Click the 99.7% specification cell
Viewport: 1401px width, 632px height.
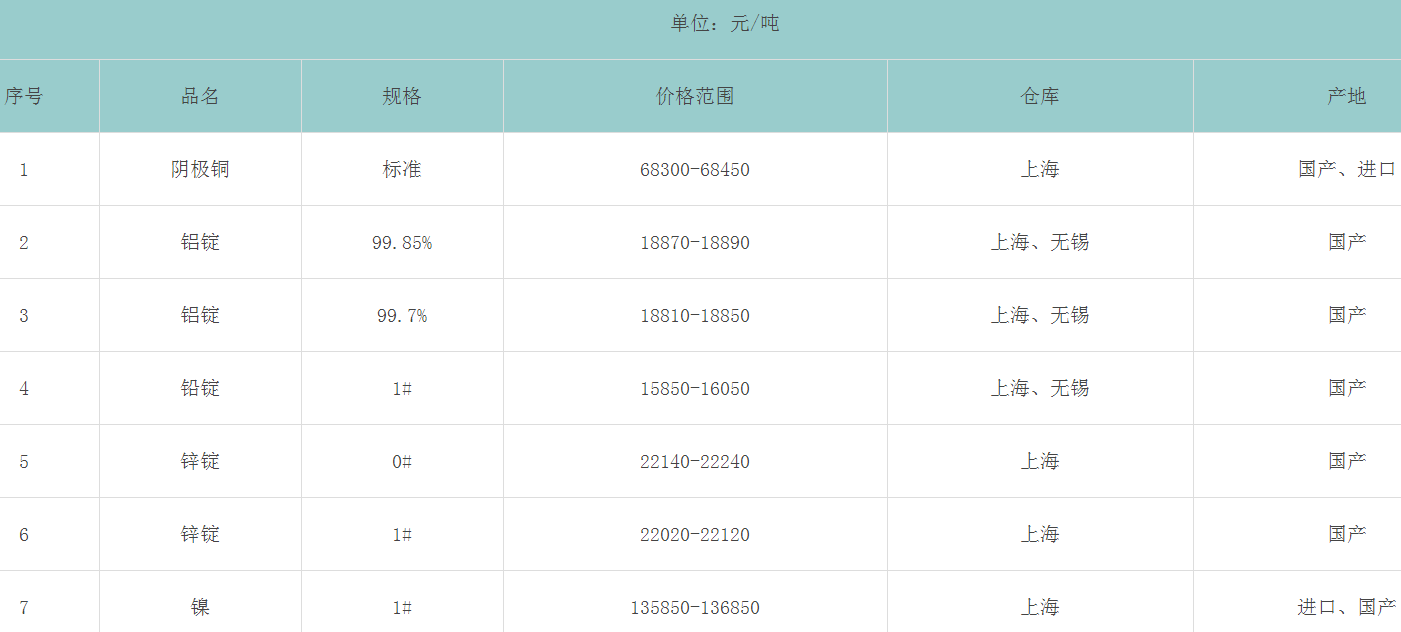click(x=402, y=316)
